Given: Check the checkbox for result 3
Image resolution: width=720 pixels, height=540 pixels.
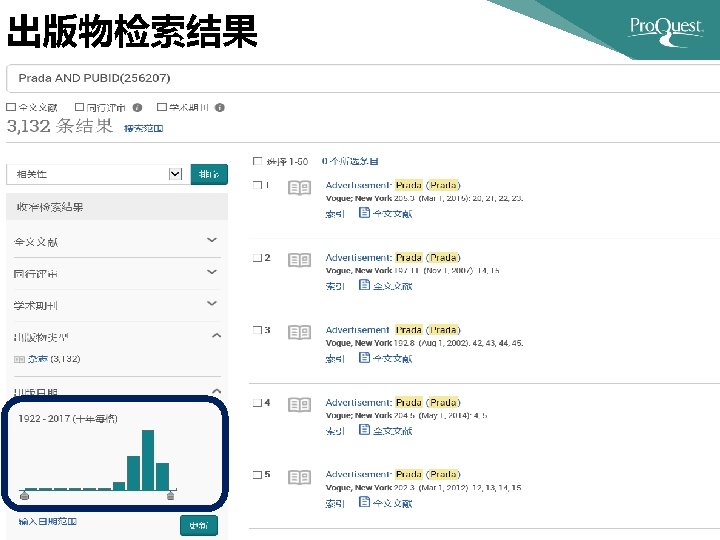Looking at the screenshot, I should click(257, 330).
